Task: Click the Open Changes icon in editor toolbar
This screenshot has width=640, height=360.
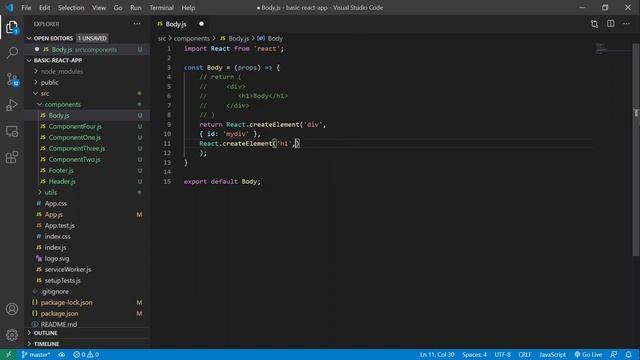Action: [594, 24]
